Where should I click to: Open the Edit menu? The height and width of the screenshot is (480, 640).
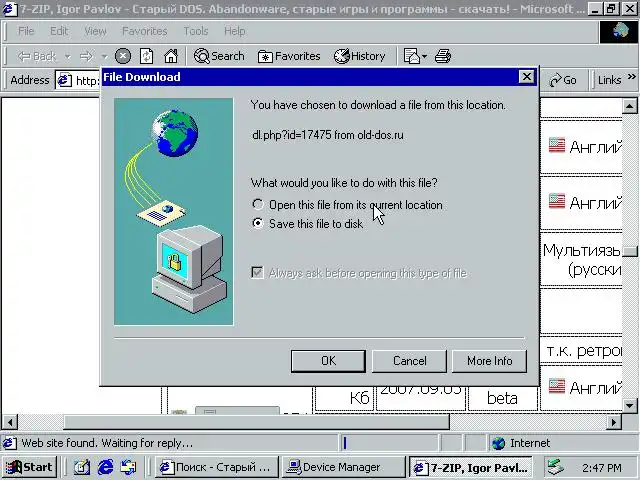click(x=59, y=31)
